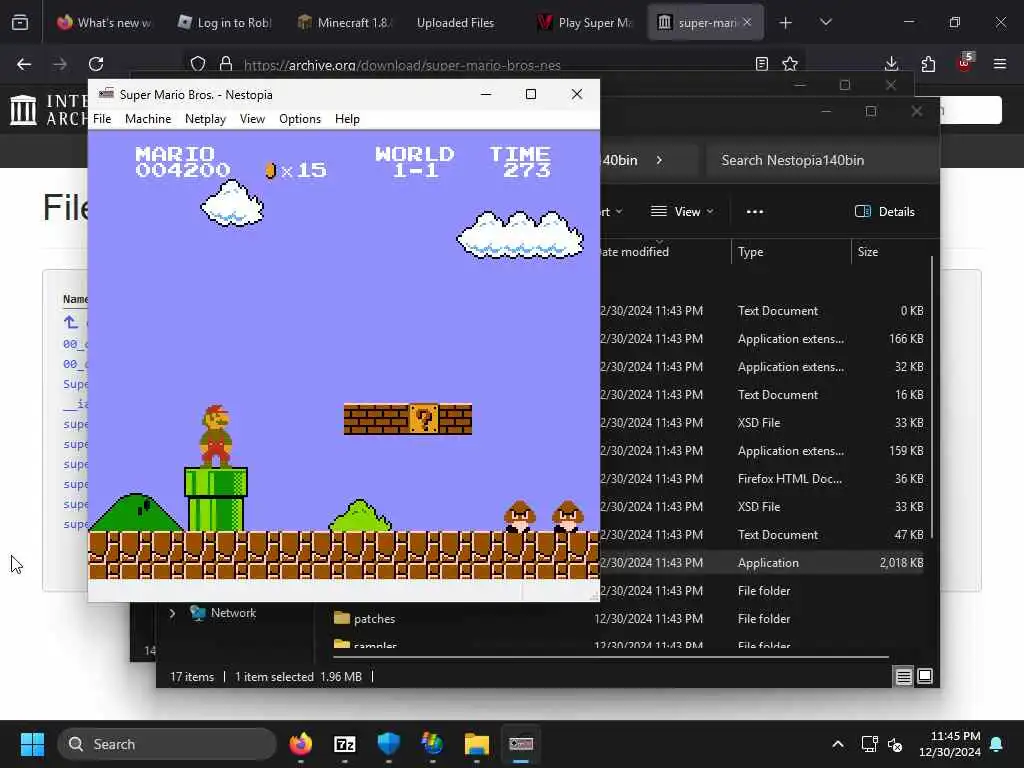Close the super-mario archive tab

tap(747, 22)
